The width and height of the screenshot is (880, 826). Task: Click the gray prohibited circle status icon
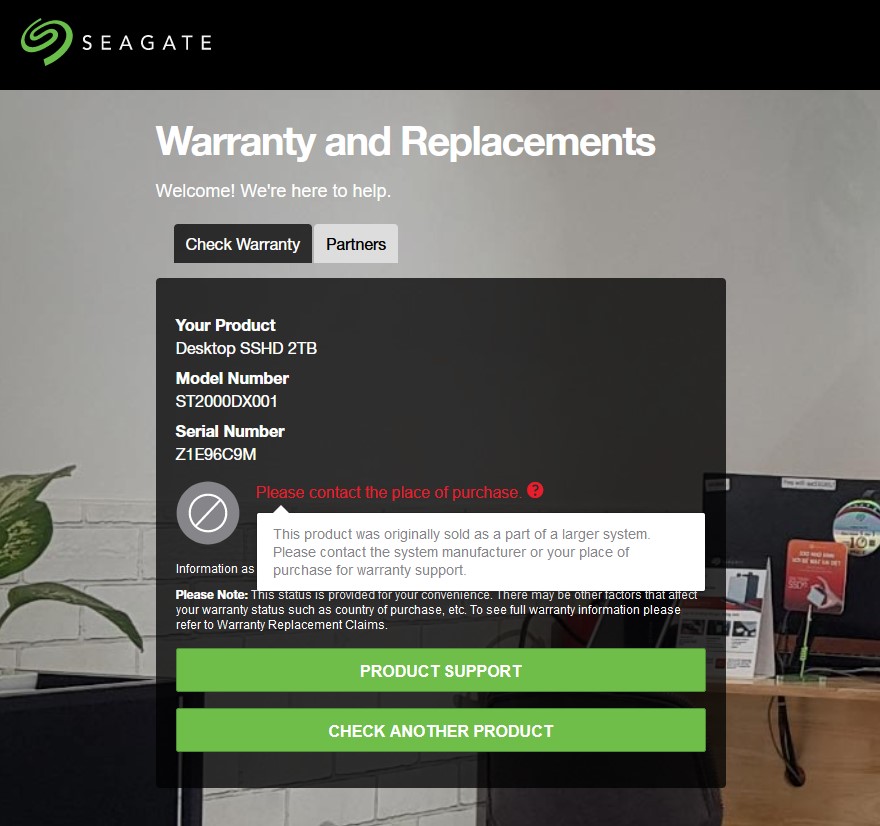pos(208,513)
